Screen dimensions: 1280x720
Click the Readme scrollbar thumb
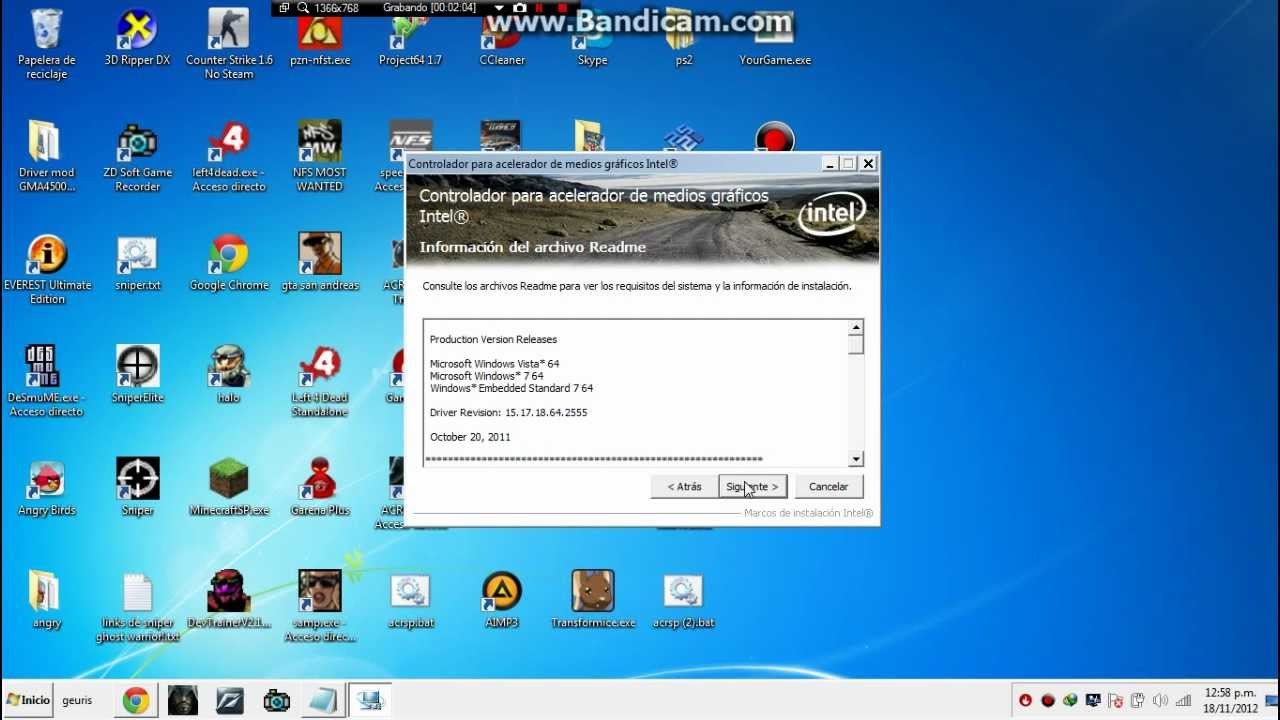click(x=856, y=345)
